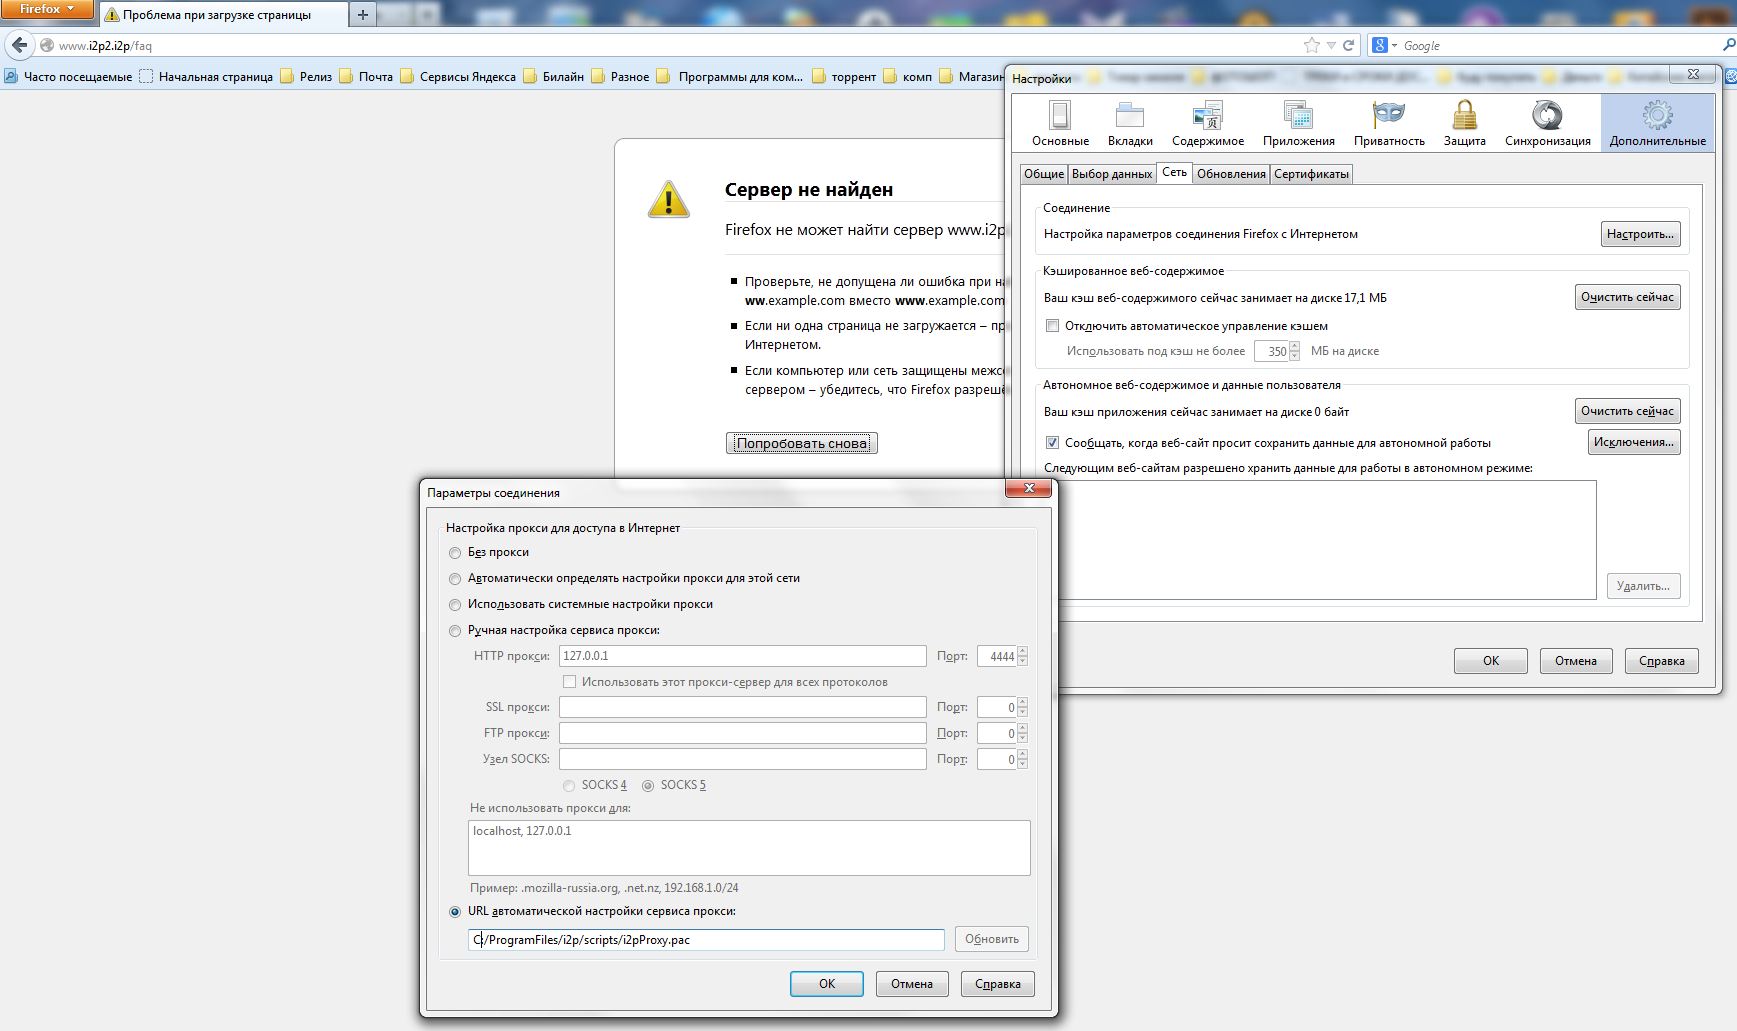1737x1031 pixels.
Task: Open the Билайн bookmark folder
Action: coord(554,76)
